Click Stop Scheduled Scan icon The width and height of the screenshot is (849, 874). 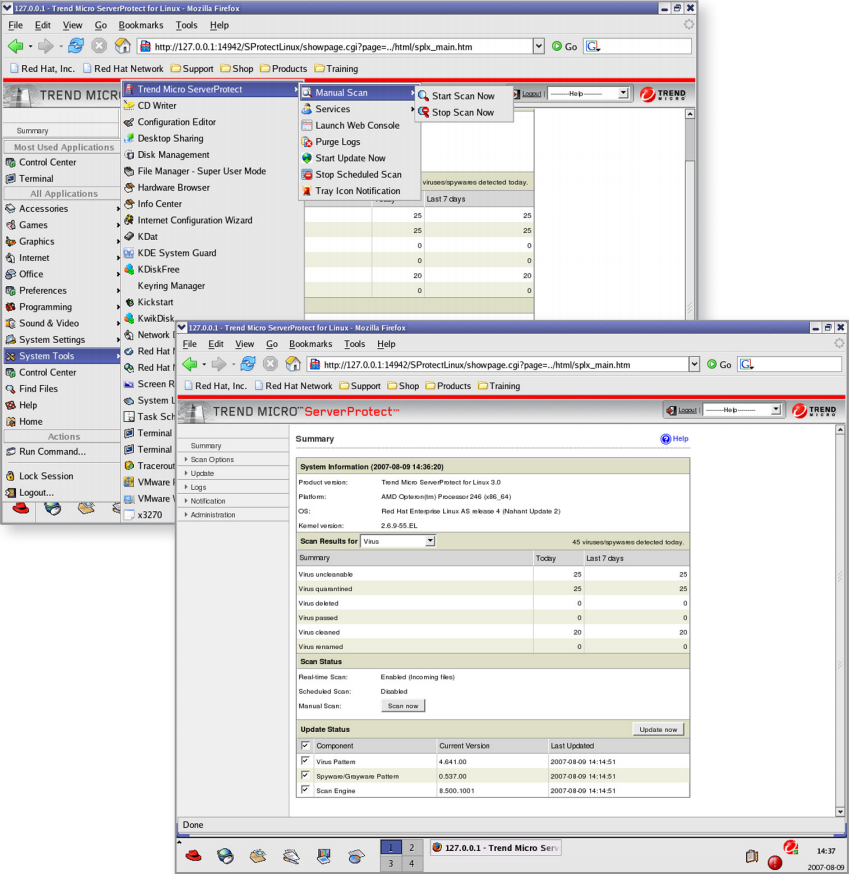coord(307,174)
